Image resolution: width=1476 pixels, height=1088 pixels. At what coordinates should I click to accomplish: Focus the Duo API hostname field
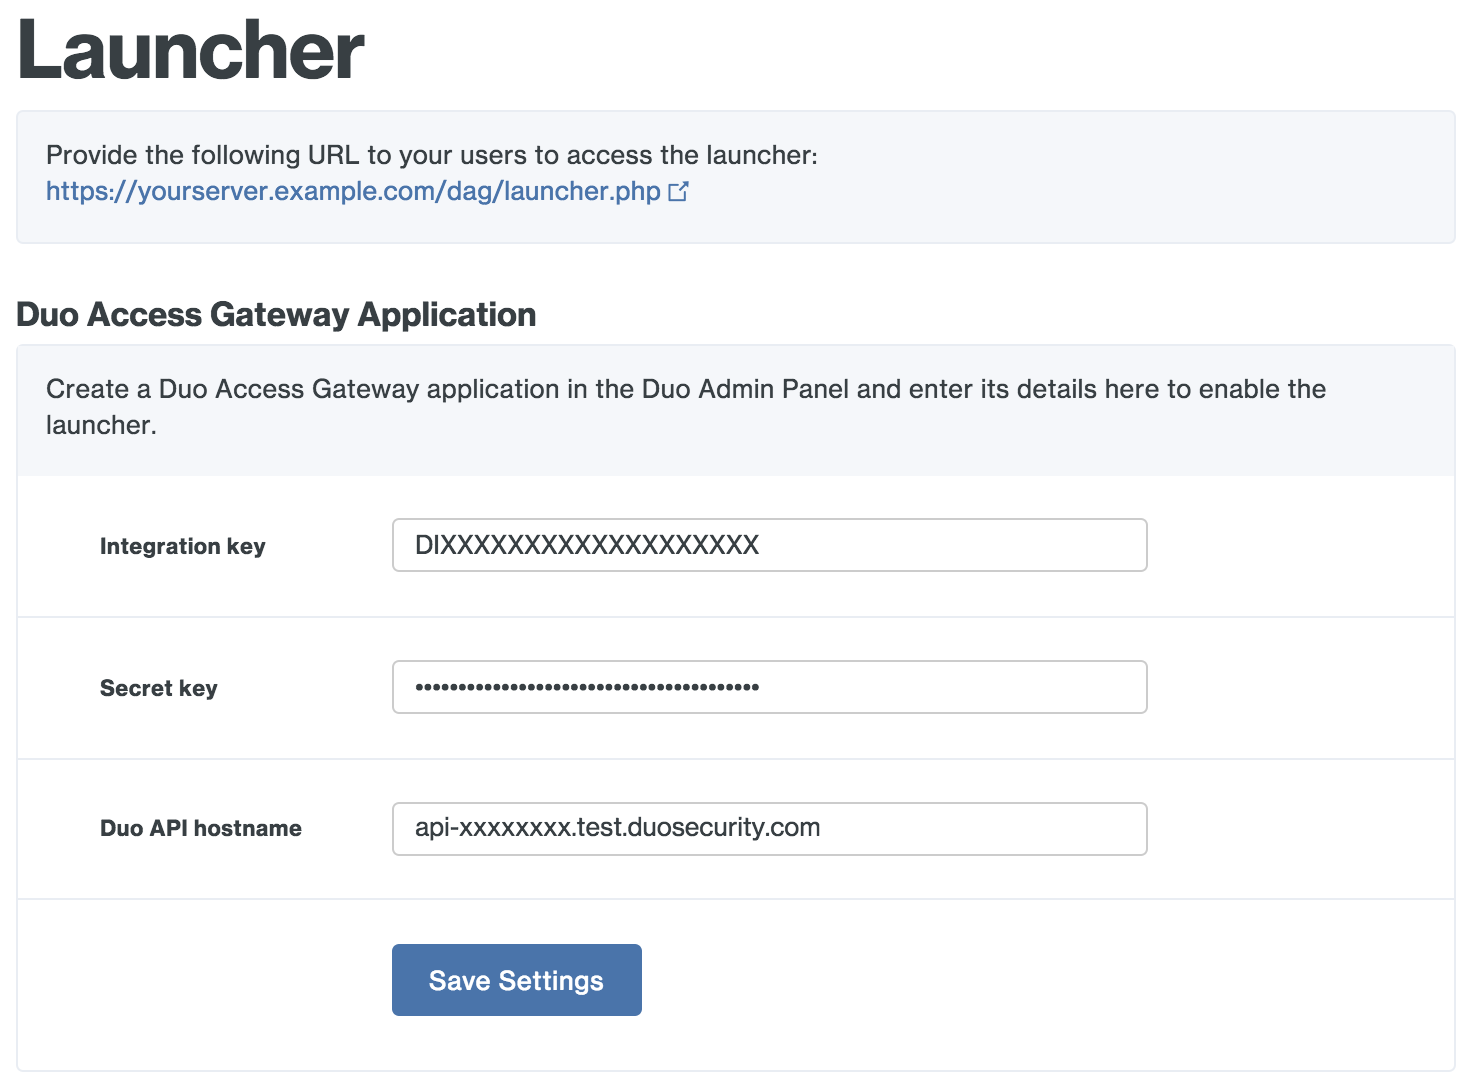point(768,828)
